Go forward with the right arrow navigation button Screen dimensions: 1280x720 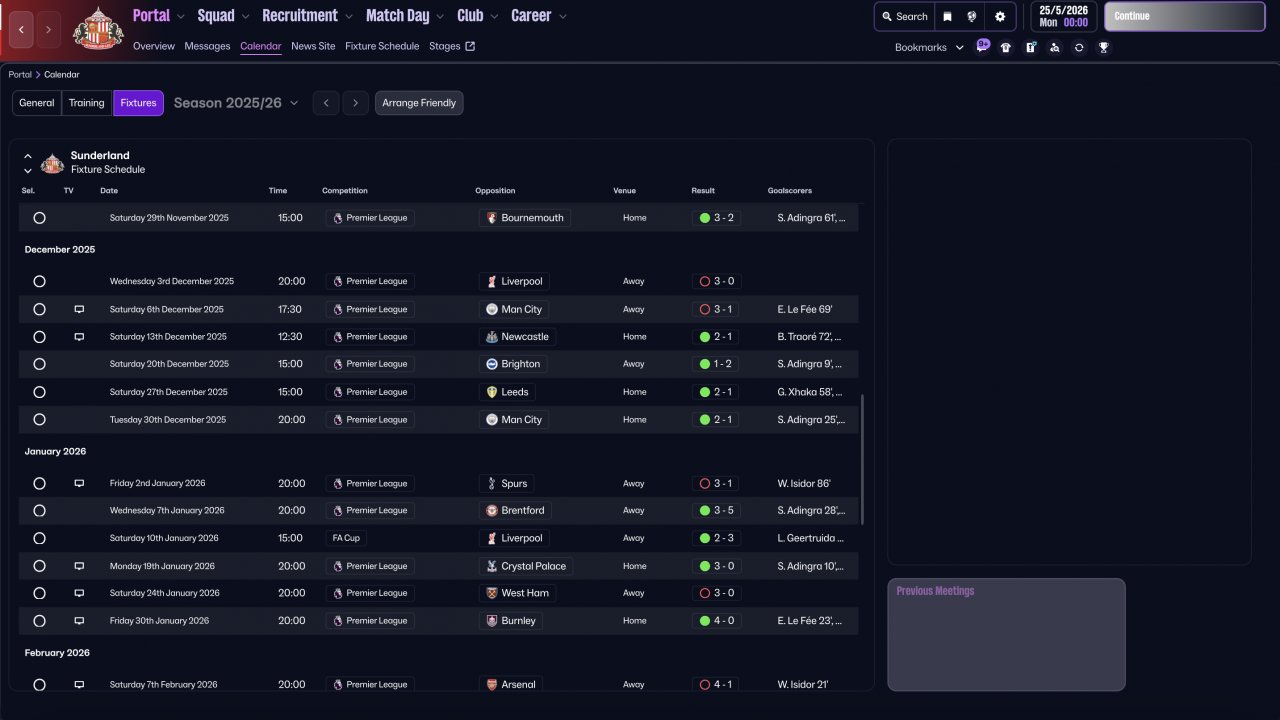(x=48, y=30)
